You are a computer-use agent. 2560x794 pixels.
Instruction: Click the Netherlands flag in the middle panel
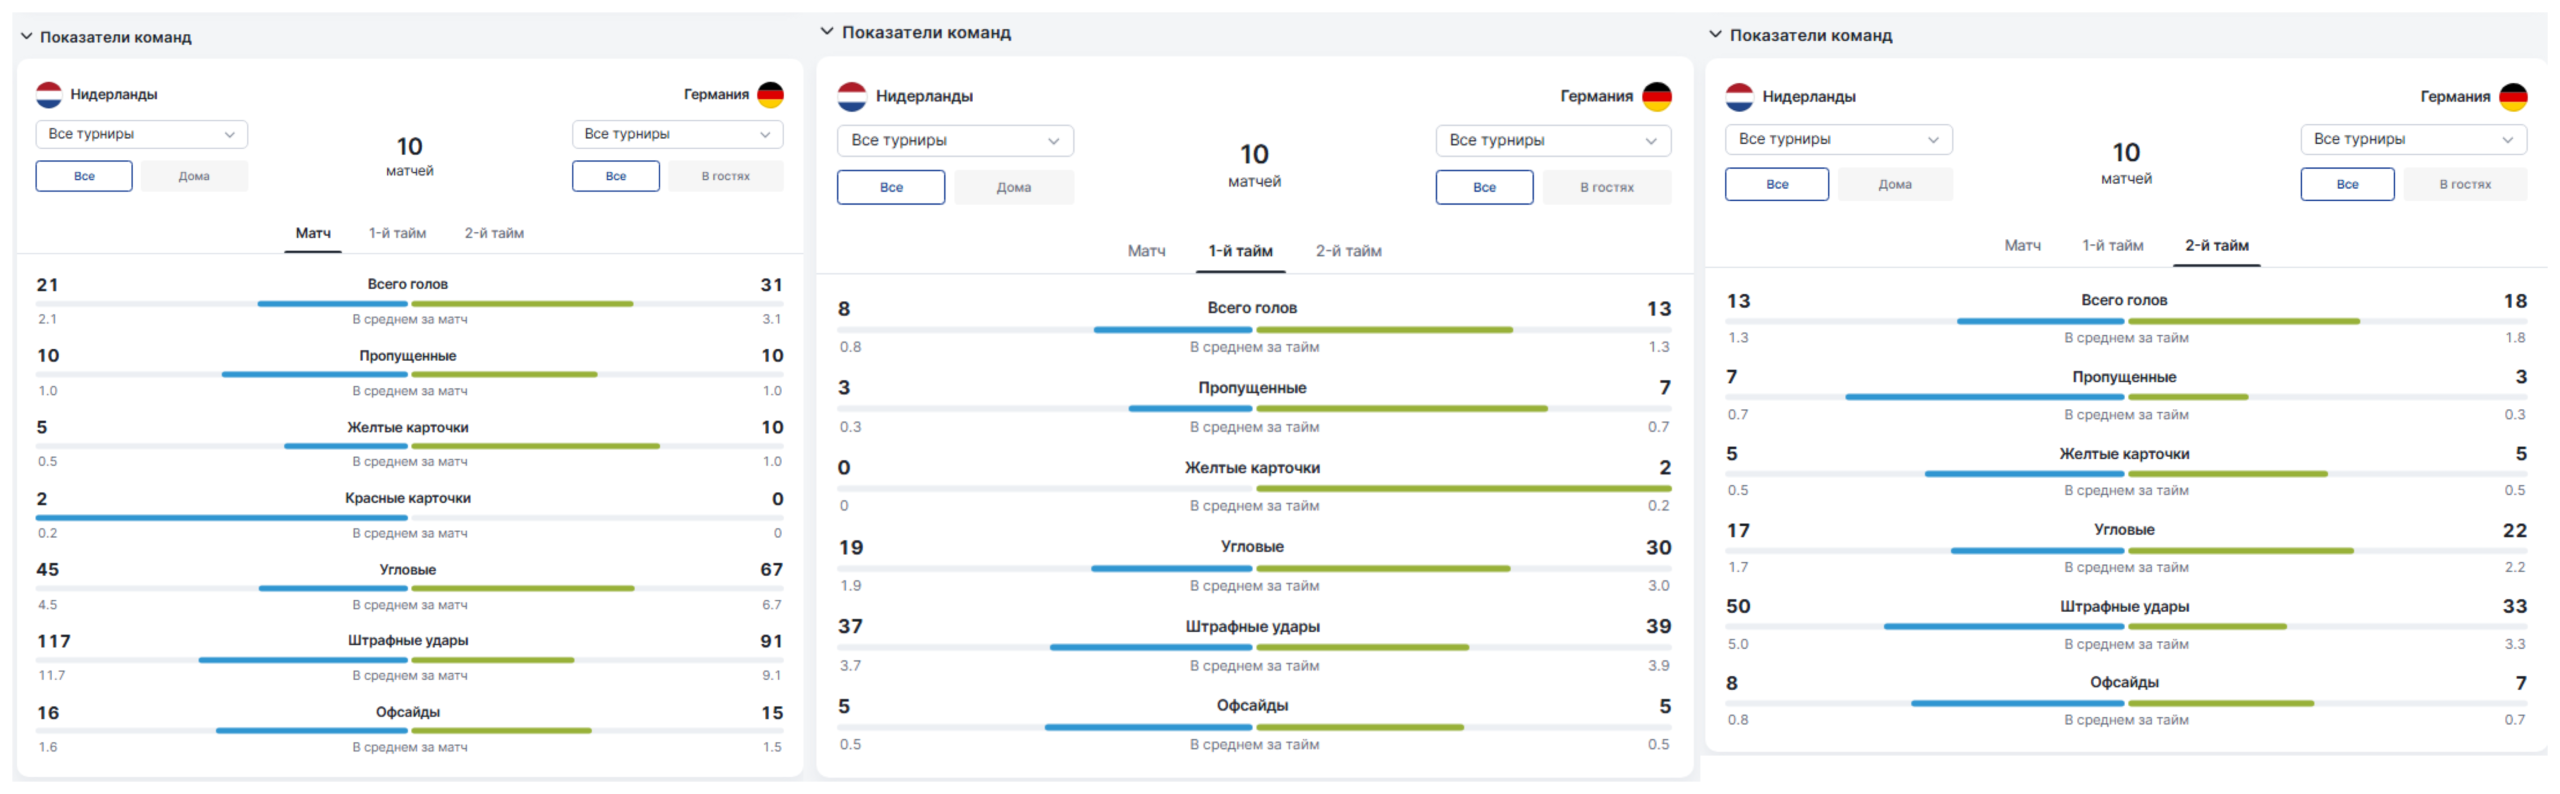[852, 97]
